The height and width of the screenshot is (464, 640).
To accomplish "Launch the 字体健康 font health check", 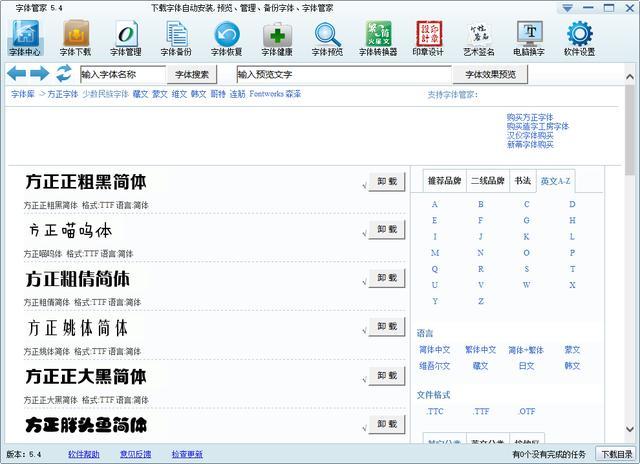I will 277,37.
